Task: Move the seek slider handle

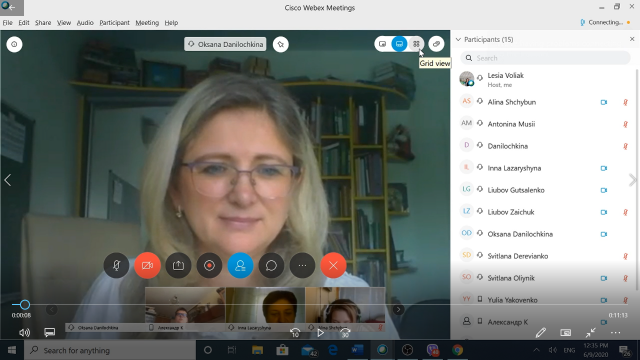Action: (x=25, y=304)
